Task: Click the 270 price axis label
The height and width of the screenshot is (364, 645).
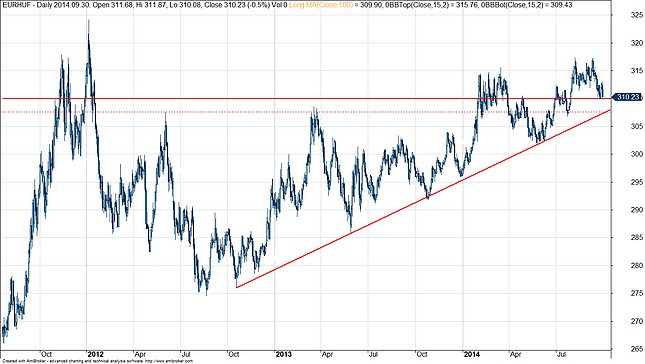Action: click(x=636, y=321)
